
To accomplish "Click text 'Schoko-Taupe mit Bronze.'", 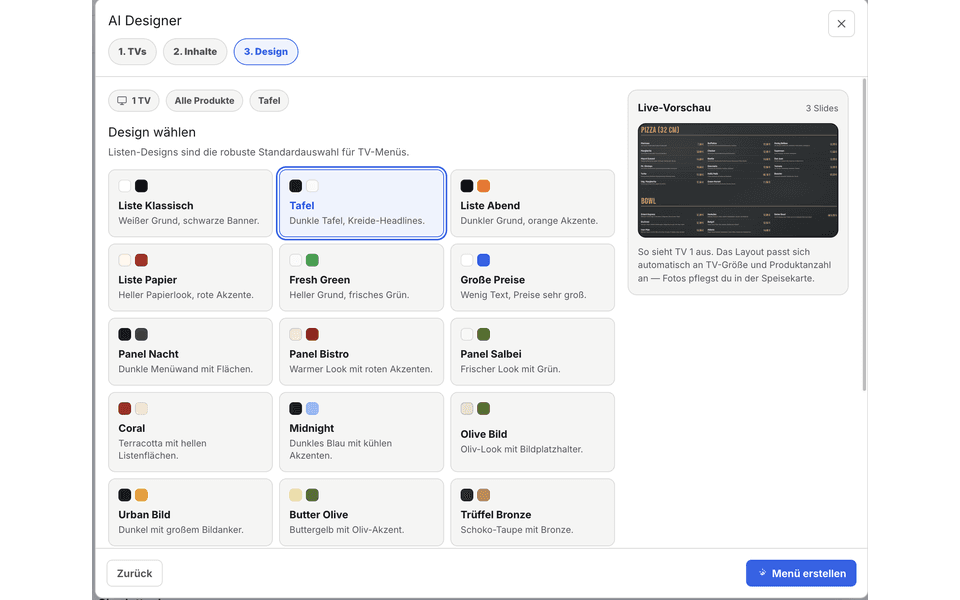I will (517, 530).
